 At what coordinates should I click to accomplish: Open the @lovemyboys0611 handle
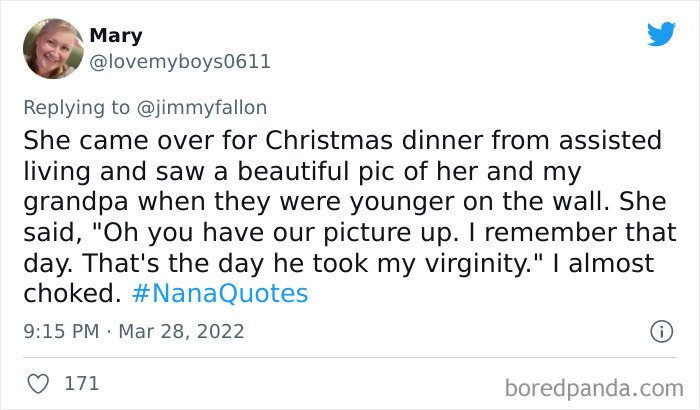tap(180, 62)
